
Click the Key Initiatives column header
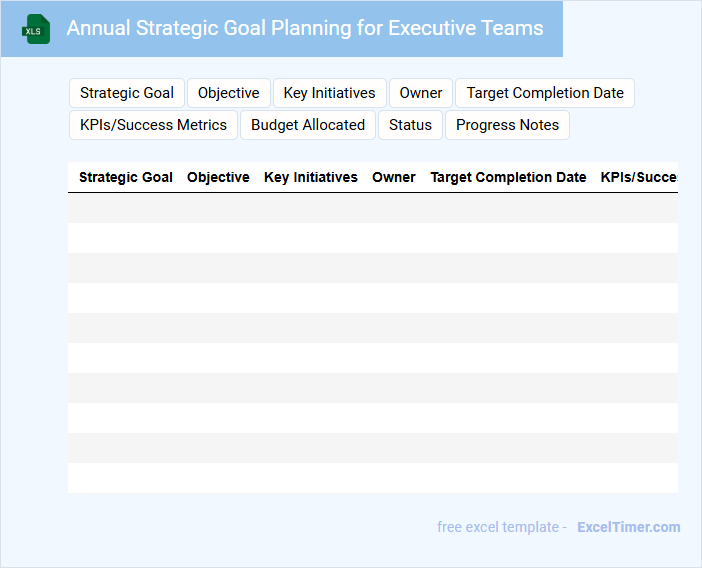311,177
